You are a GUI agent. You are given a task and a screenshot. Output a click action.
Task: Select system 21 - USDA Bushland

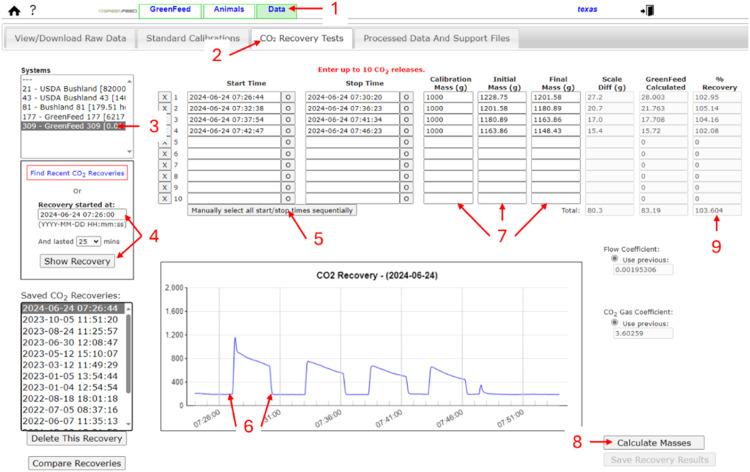coord(74,89)
